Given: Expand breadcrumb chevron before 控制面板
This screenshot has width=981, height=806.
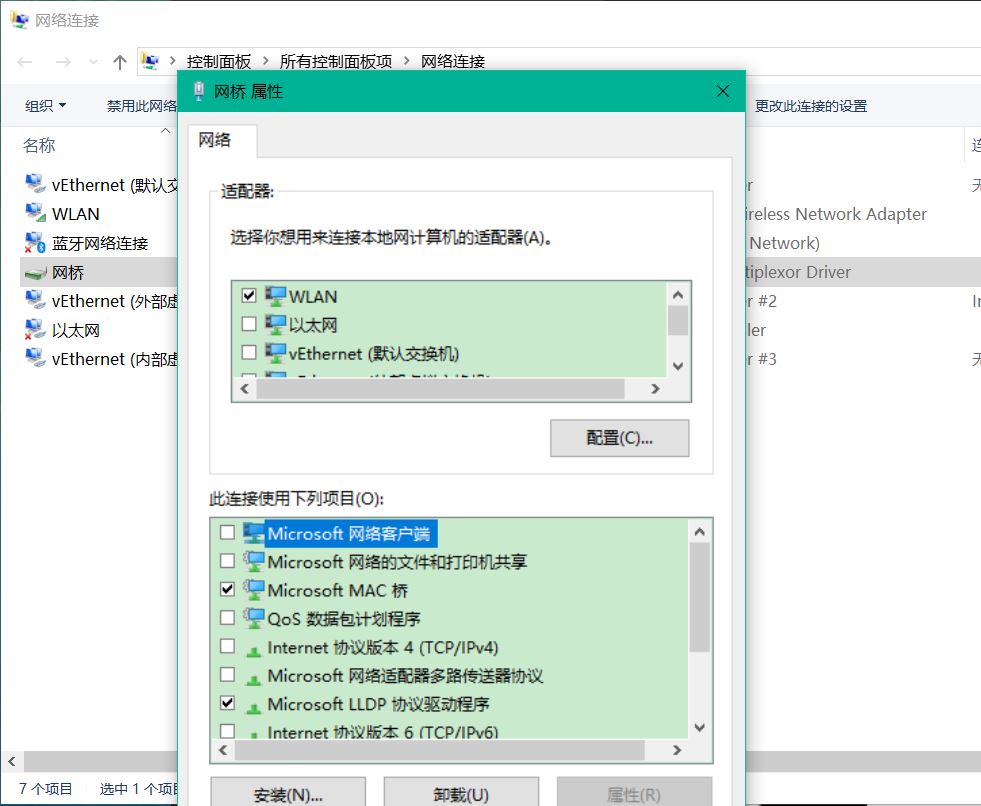Looking at the screenshot, I should 172,61.
